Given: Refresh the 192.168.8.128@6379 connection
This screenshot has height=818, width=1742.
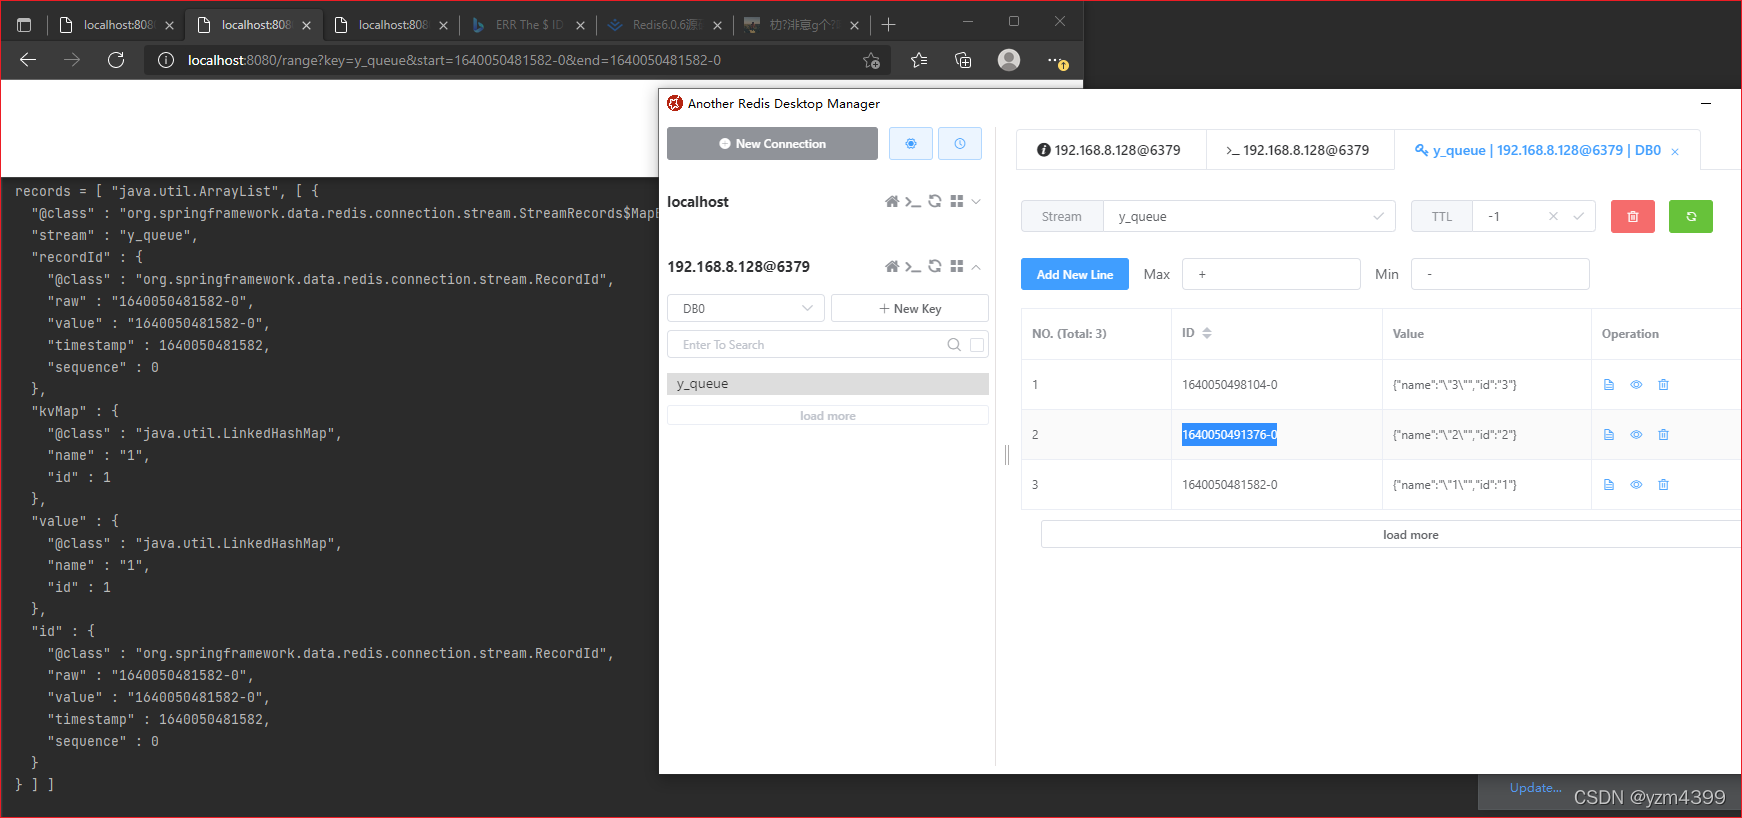Looking at the screenshot, I should pyautogui.click(x=935, y=267).
